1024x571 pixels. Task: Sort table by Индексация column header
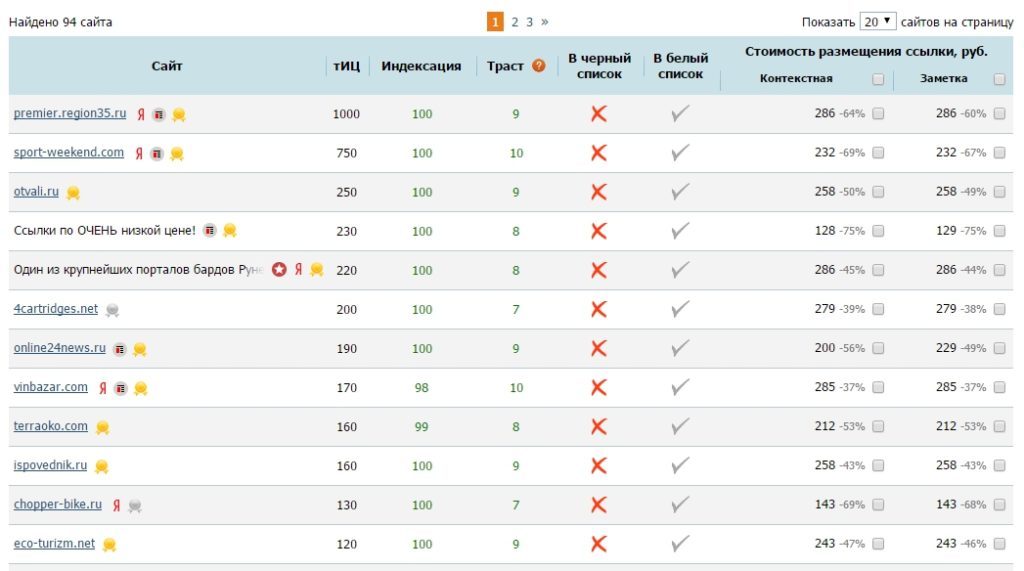pos(421,66)
